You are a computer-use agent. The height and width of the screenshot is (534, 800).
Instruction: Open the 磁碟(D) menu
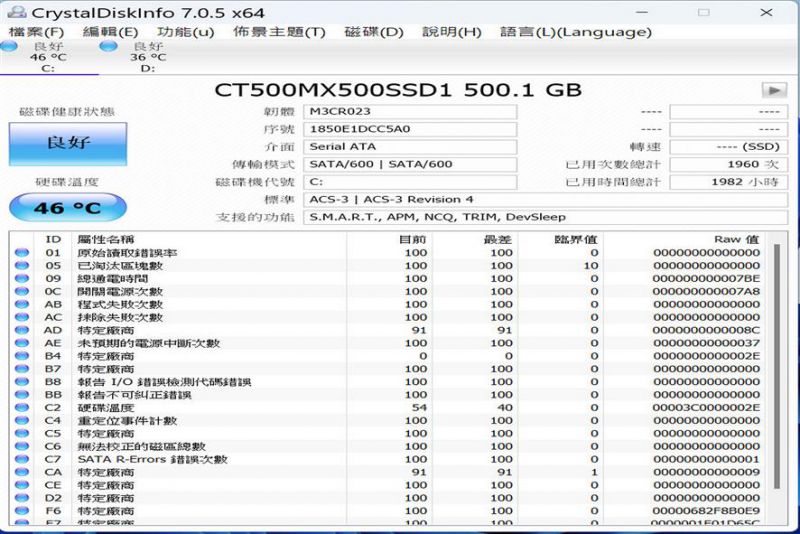(x=374, y=32)
